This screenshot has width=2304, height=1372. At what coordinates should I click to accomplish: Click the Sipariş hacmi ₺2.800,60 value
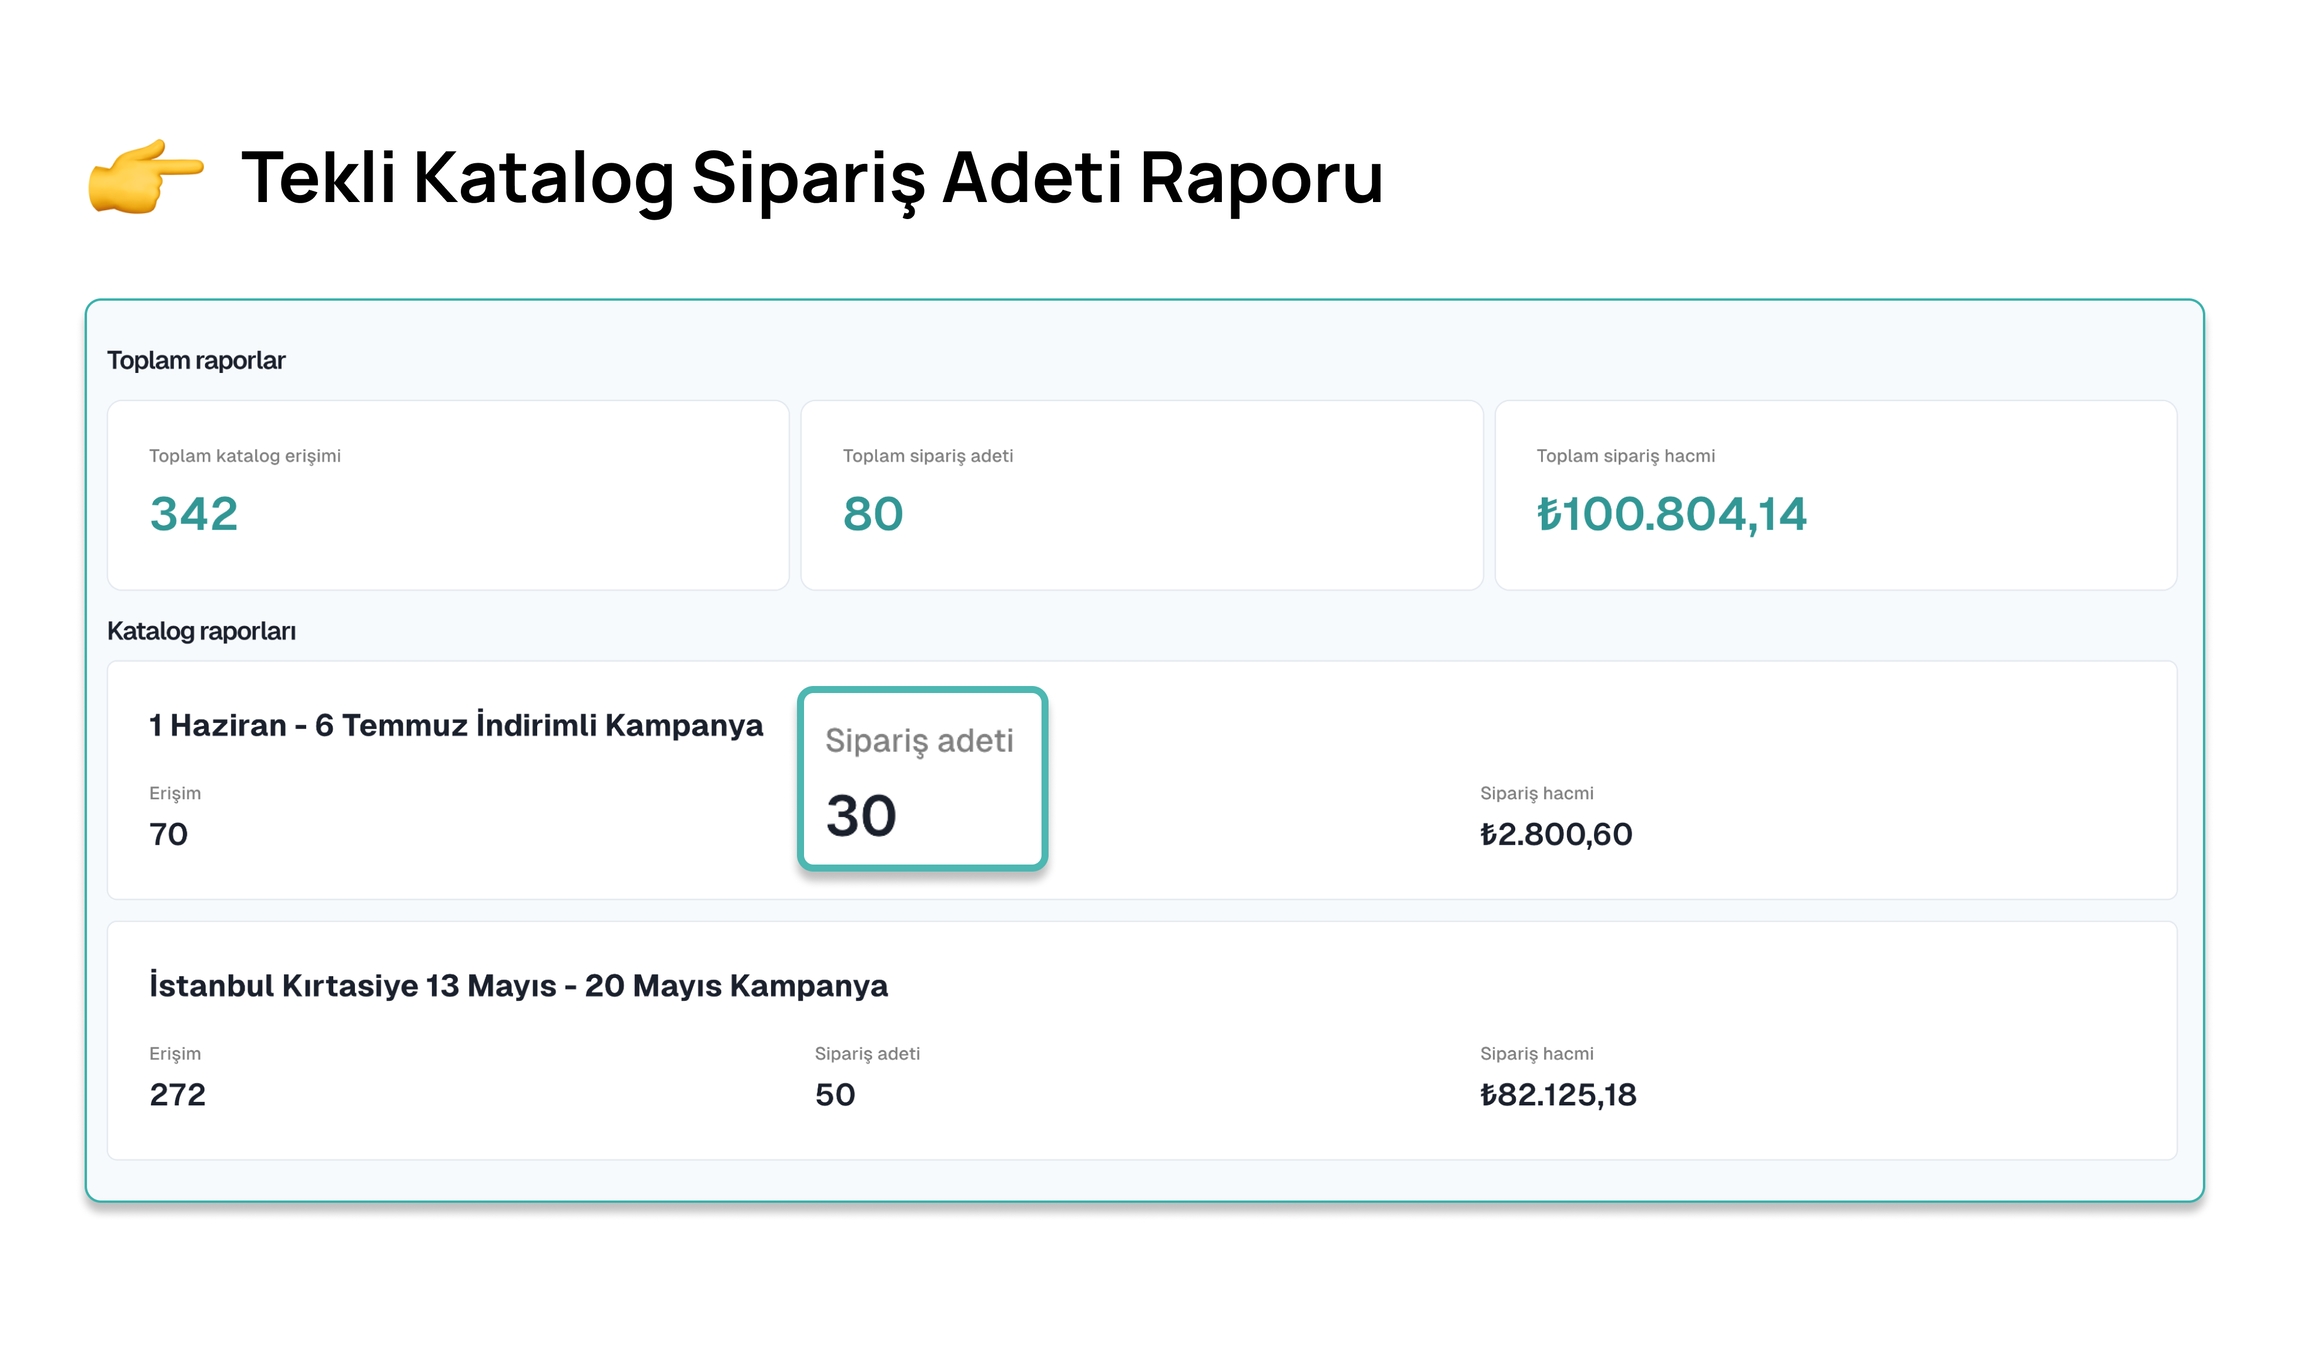(x=1556, y=834)
